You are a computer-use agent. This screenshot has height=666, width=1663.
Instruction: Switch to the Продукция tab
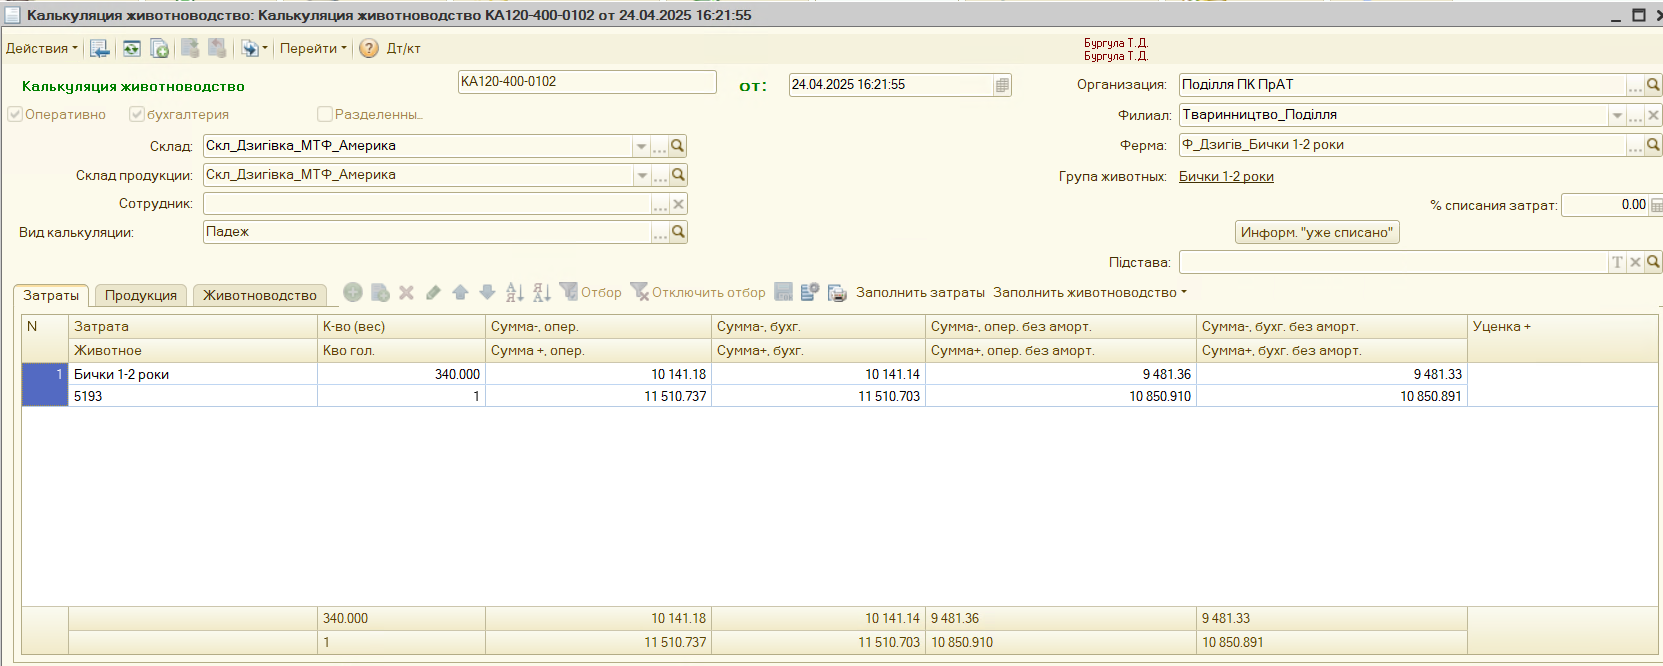pyautogui.click(x=141, y=296)
